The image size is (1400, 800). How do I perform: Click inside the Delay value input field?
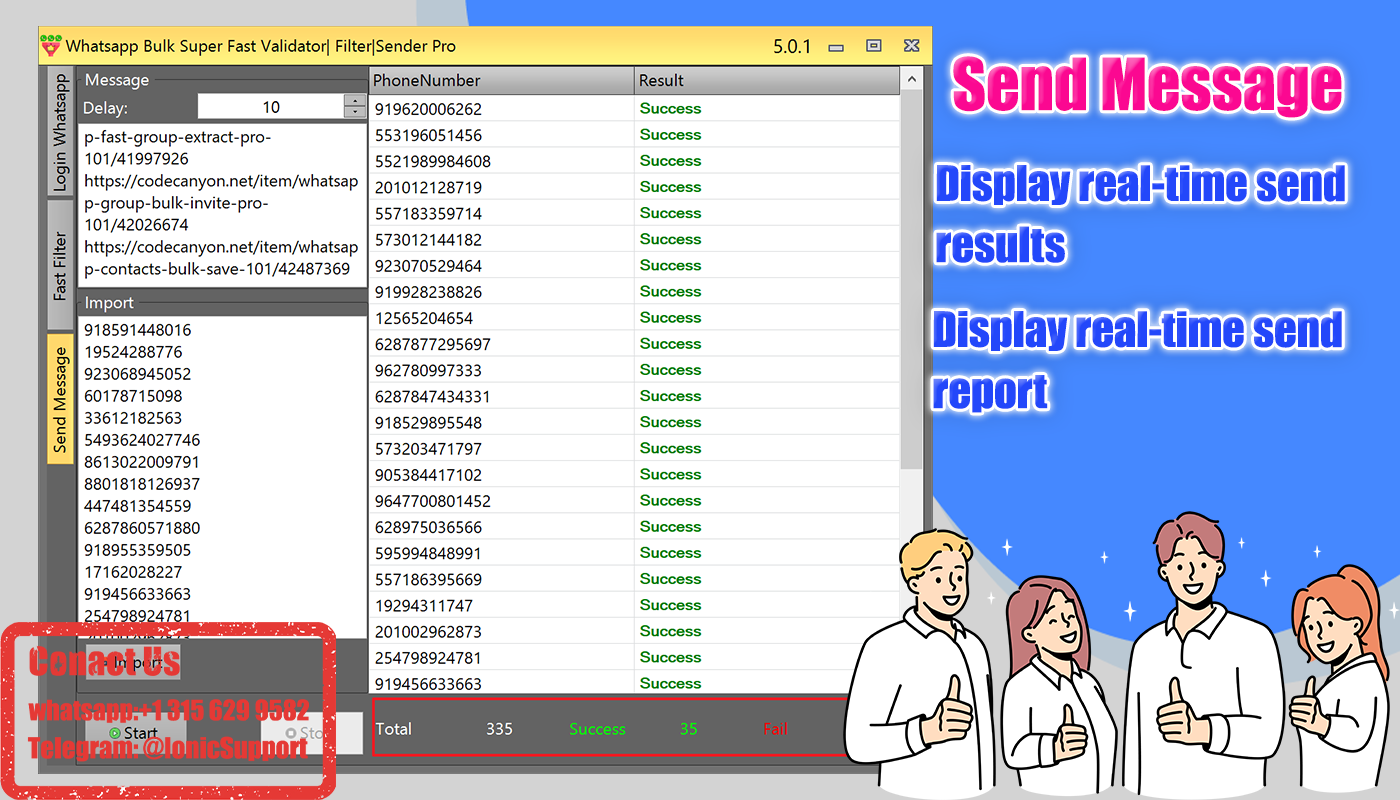click(x=270, y=106)
